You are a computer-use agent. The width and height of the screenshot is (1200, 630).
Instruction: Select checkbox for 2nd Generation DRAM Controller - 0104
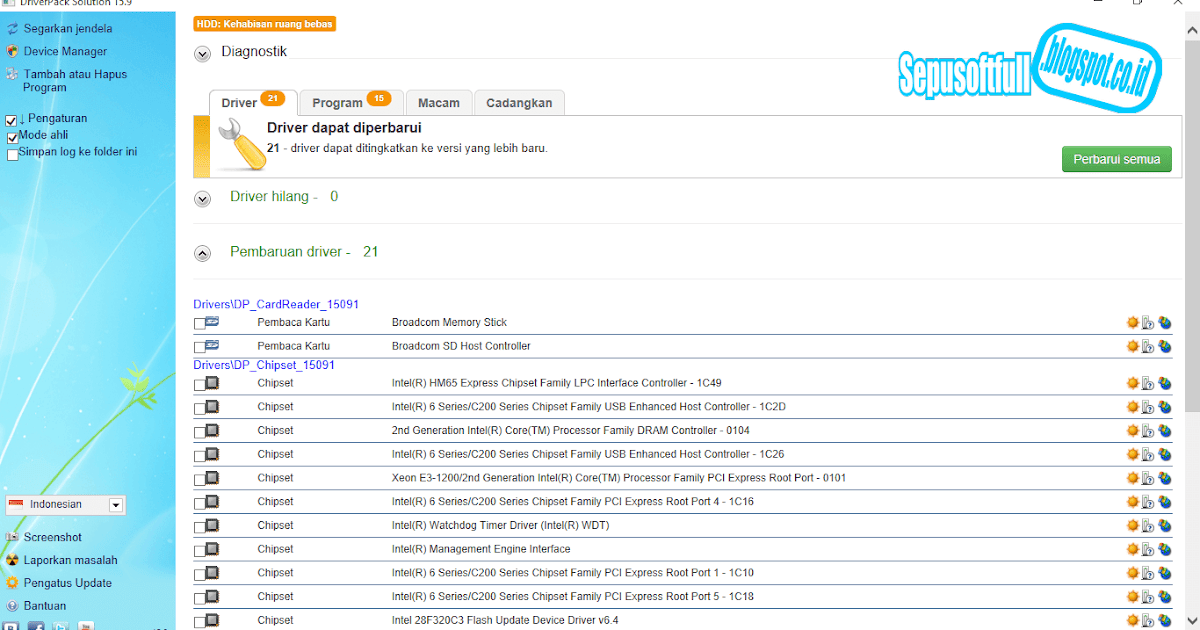pyautogui.click(x=200, y=432)
